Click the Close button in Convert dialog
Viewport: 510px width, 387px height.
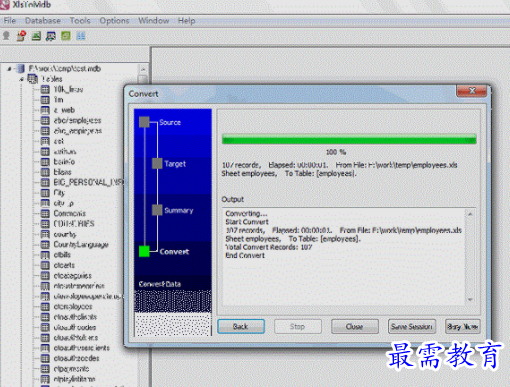[355, 326]
